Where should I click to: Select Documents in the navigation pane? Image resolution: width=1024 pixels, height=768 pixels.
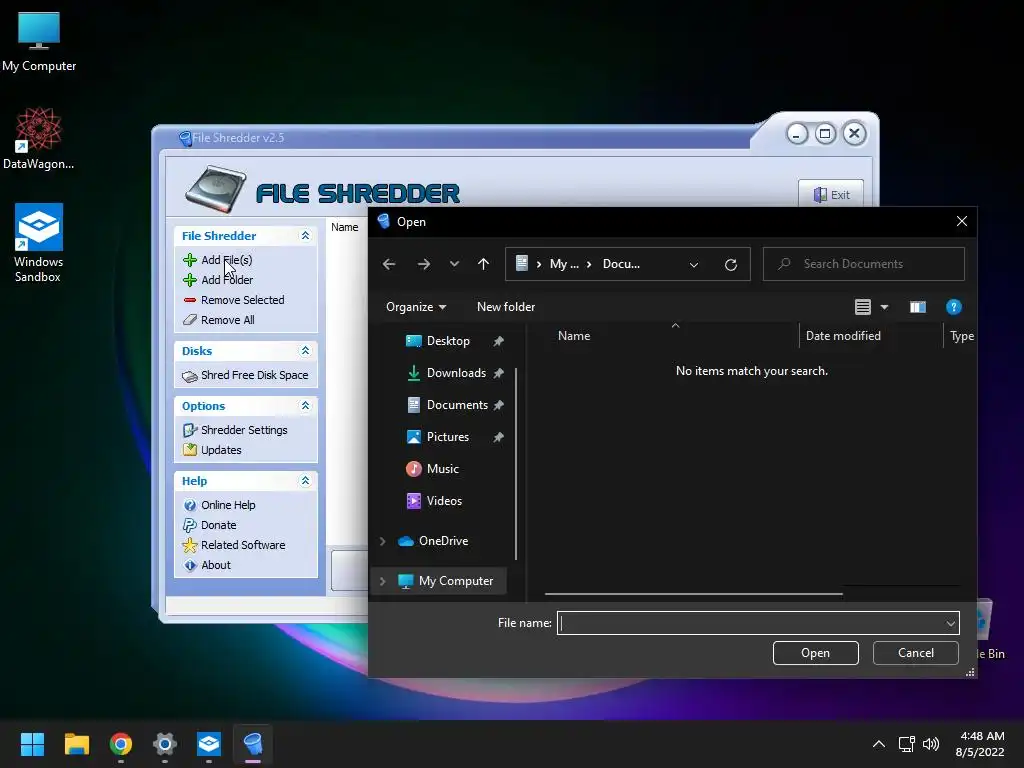456,405
